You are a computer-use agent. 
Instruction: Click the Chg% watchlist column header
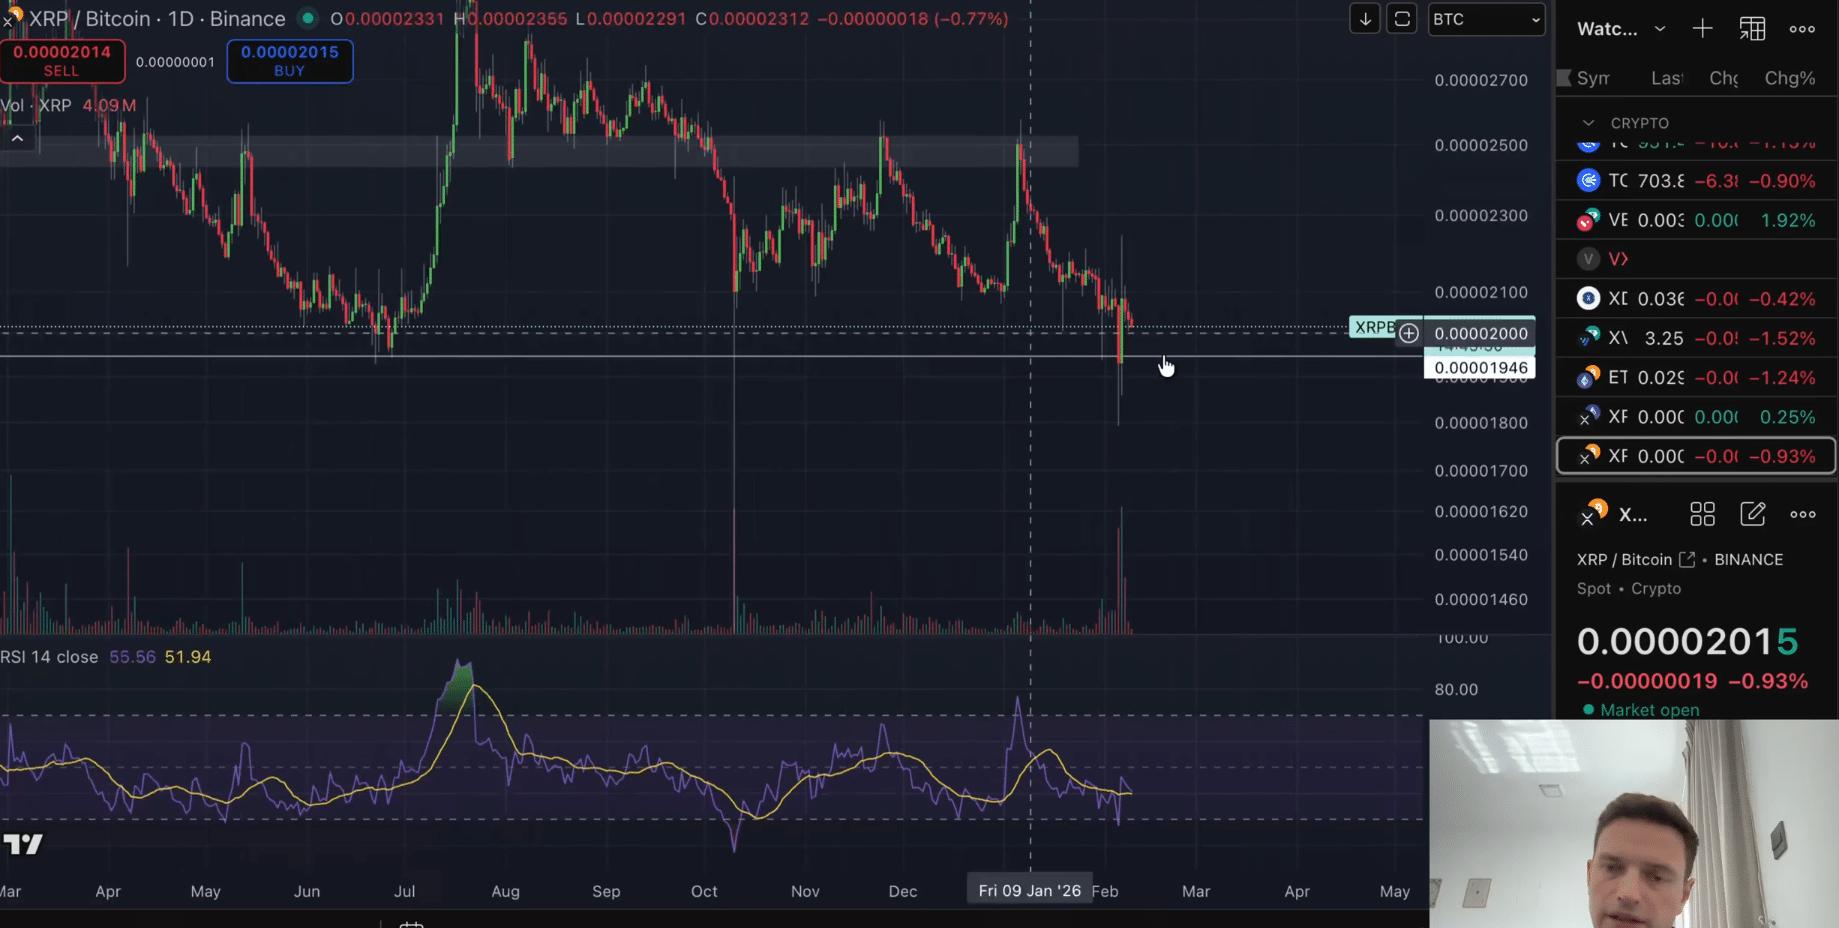(1789, 78)
